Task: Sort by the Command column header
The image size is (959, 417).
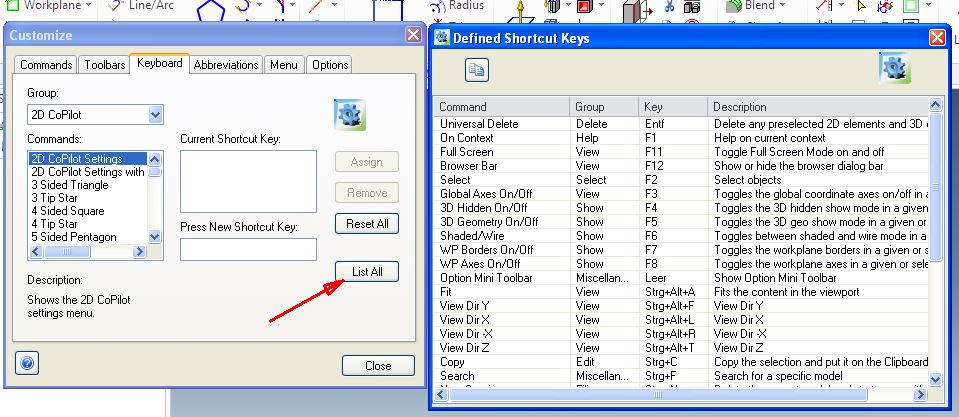Action: pyautogui.click(x=502, y=107)
